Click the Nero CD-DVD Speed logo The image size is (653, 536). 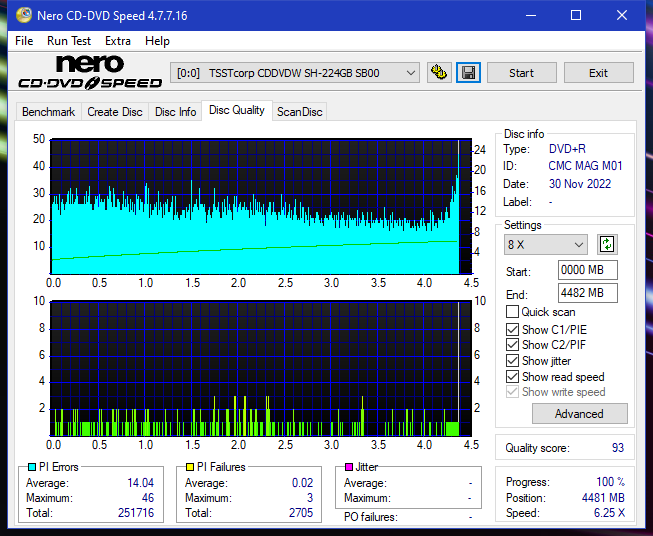(x=90, y=72)
